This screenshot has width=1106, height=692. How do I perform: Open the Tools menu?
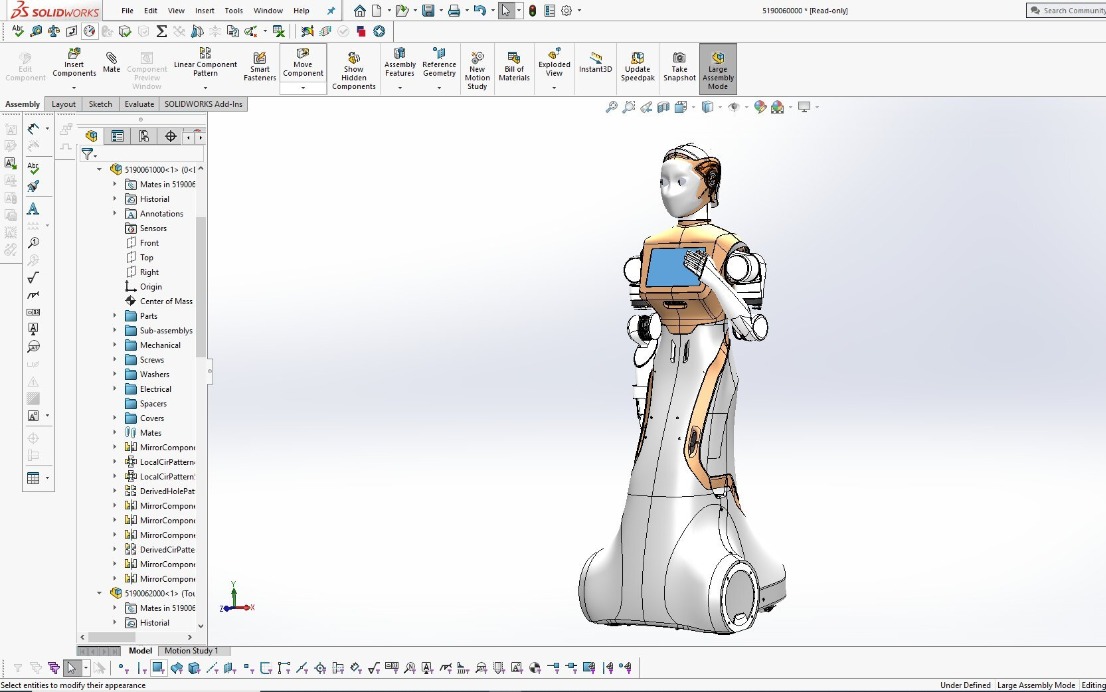coord(233,10)
